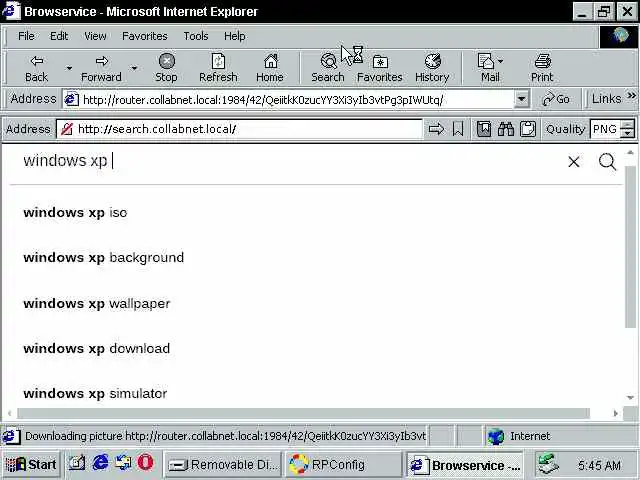
Task: Stop loading the page
Action: [166, 68]
